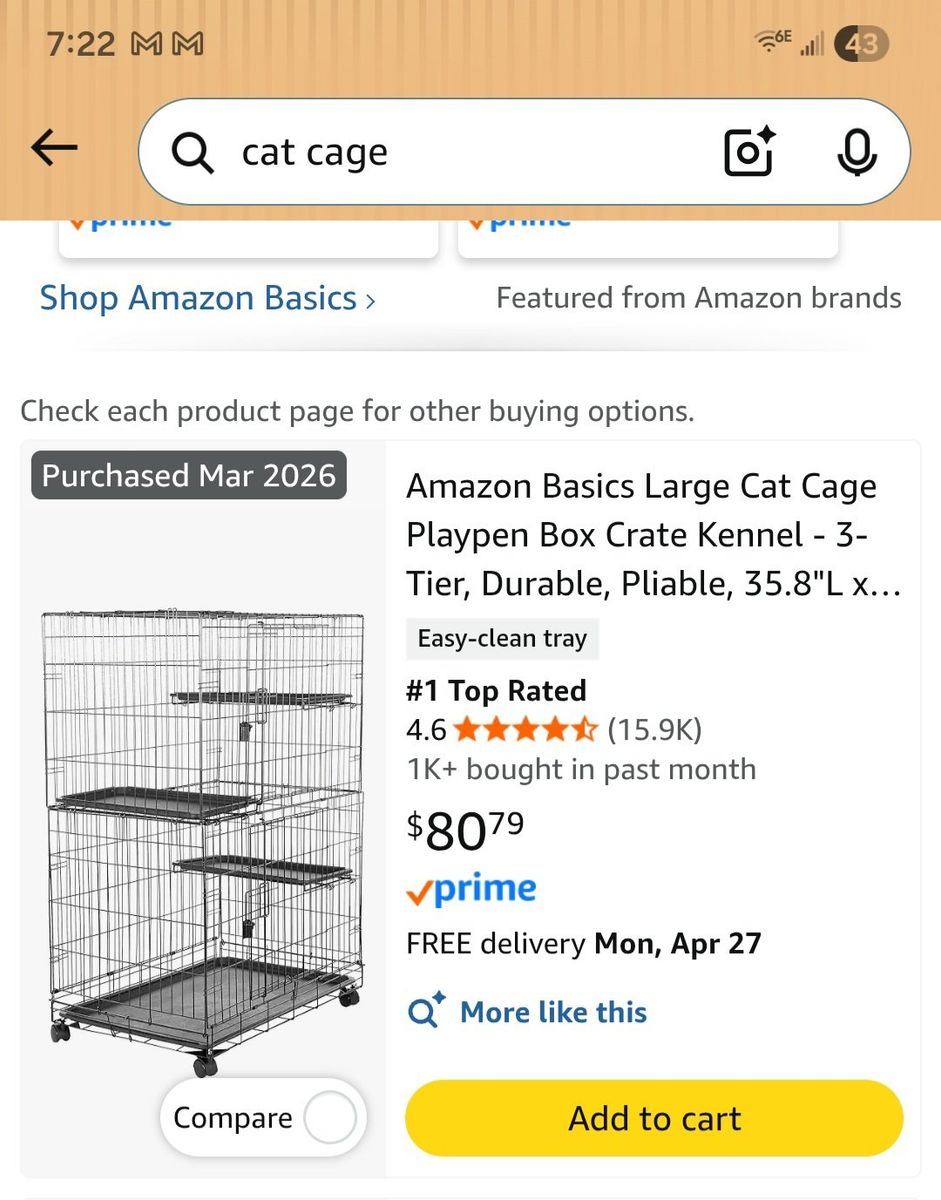Tap the More like this search icon
Image resolution: width=941 pixels, height=1200 pixels.
click(x=427, y=1012)
